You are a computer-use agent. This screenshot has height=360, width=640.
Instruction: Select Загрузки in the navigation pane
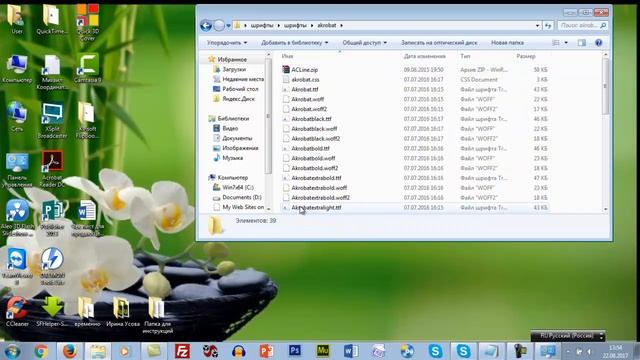[234, 69]
